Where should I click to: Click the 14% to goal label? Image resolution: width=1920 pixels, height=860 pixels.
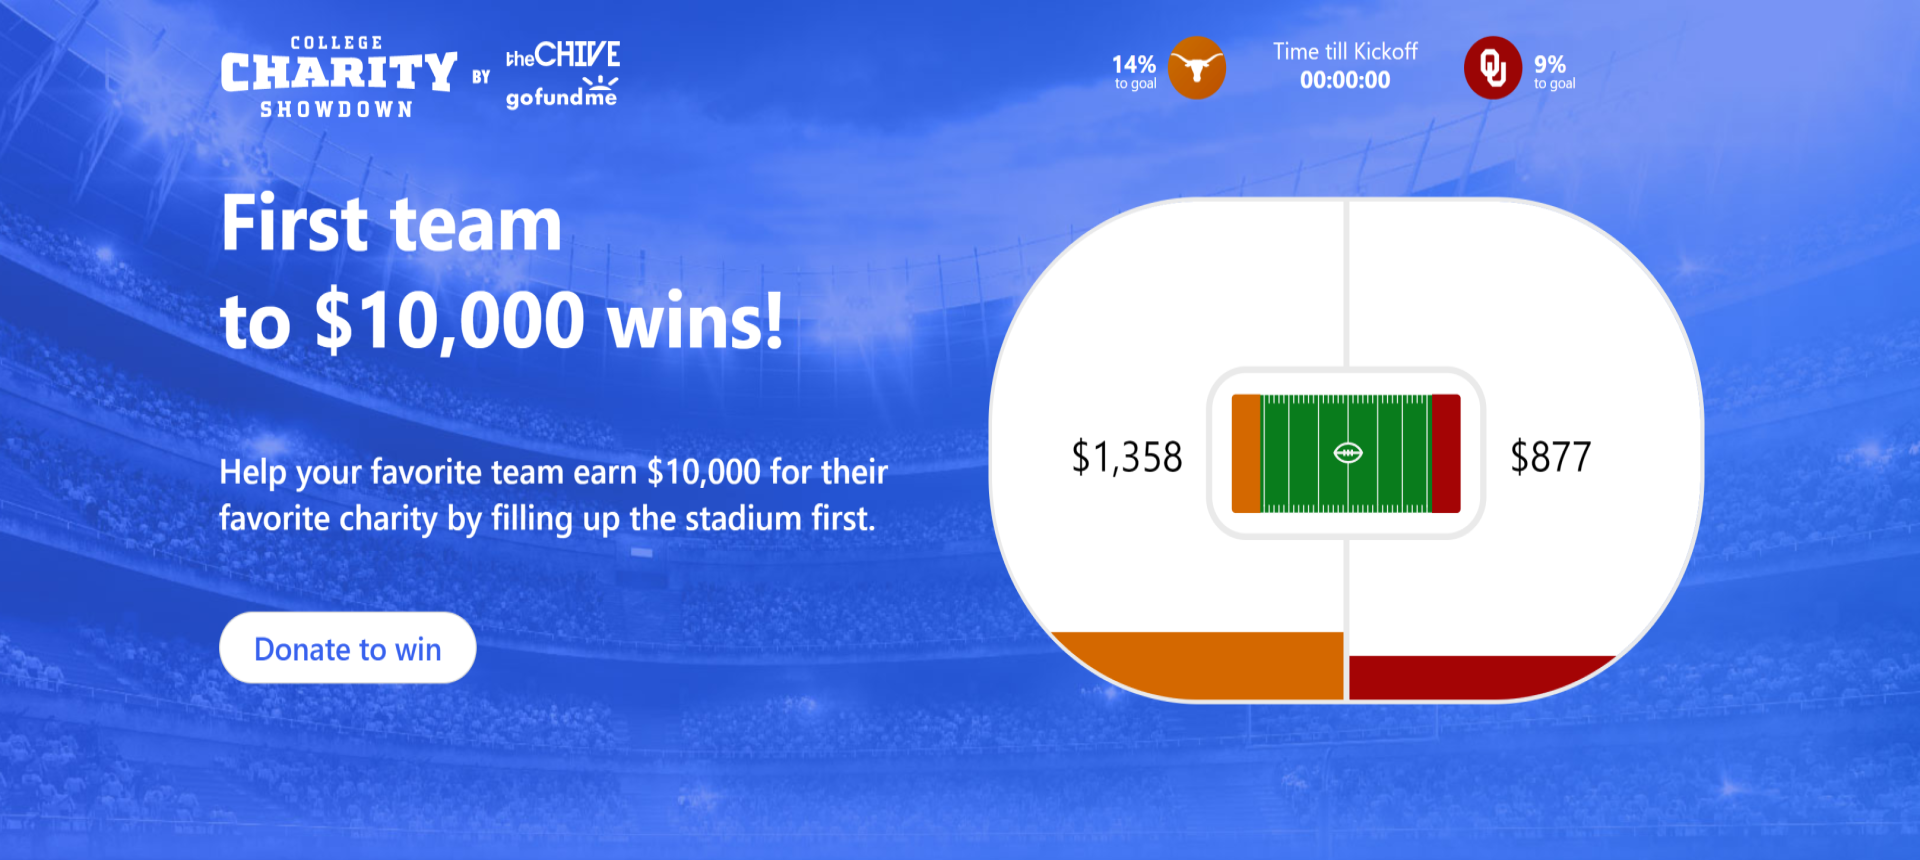coord(1135,72)
